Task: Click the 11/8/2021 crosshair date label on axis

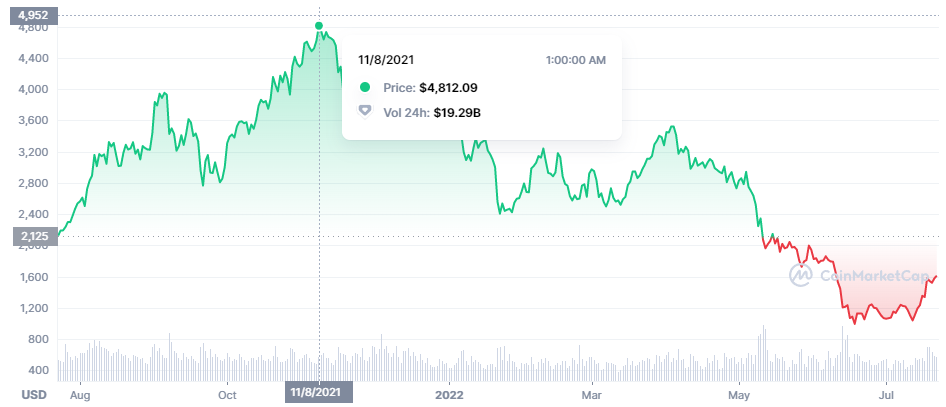Action: click(x=319, y=394)
